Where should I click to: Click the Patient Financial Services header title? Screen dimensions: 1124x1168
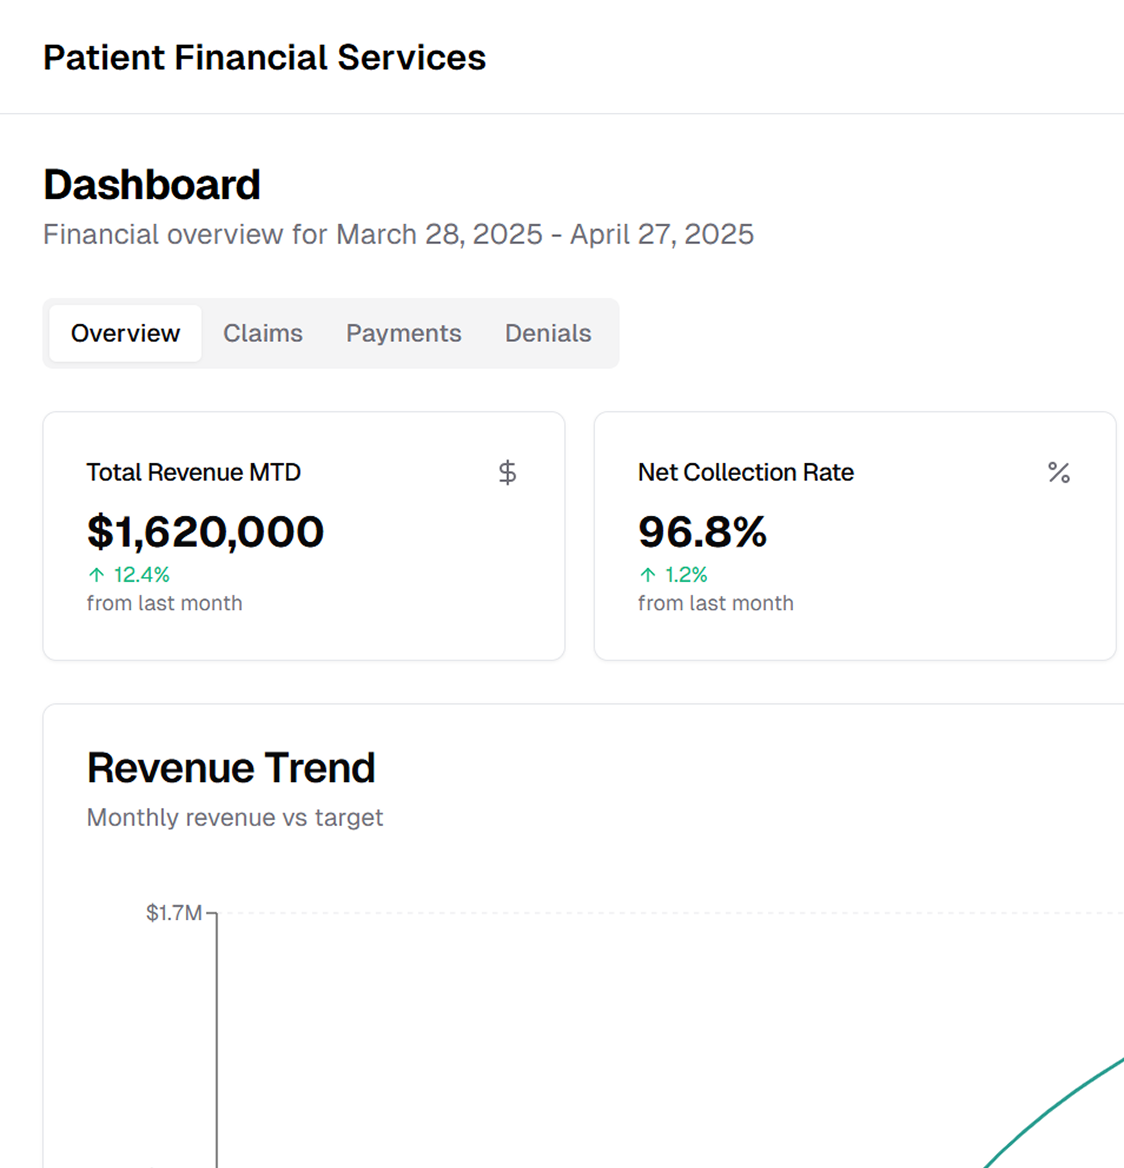[x=264, y=58]
